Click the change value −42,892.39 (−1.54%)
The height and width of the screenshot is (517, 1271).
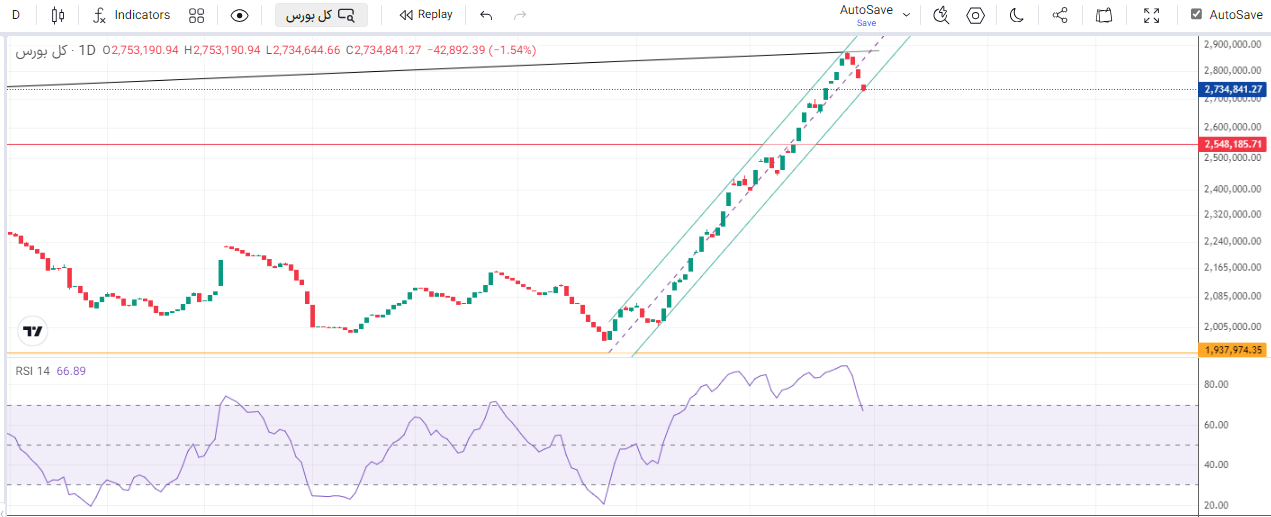481,50
